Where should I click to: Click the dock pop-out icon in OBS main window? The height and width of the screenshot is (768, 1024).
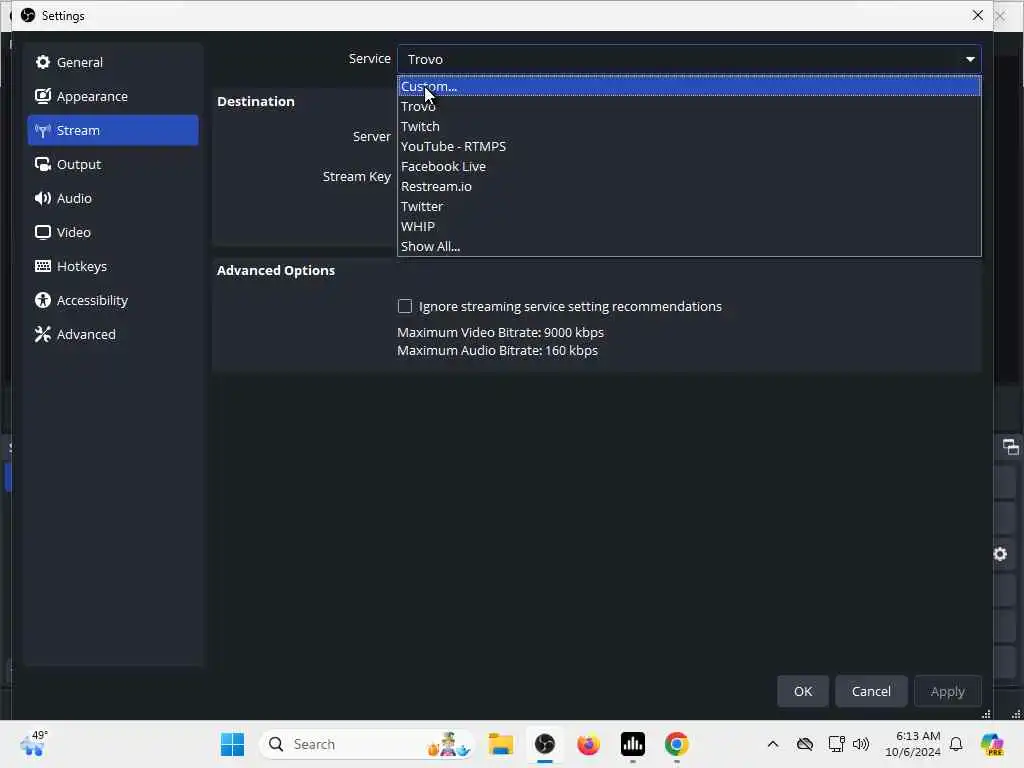pos(1010,447)
